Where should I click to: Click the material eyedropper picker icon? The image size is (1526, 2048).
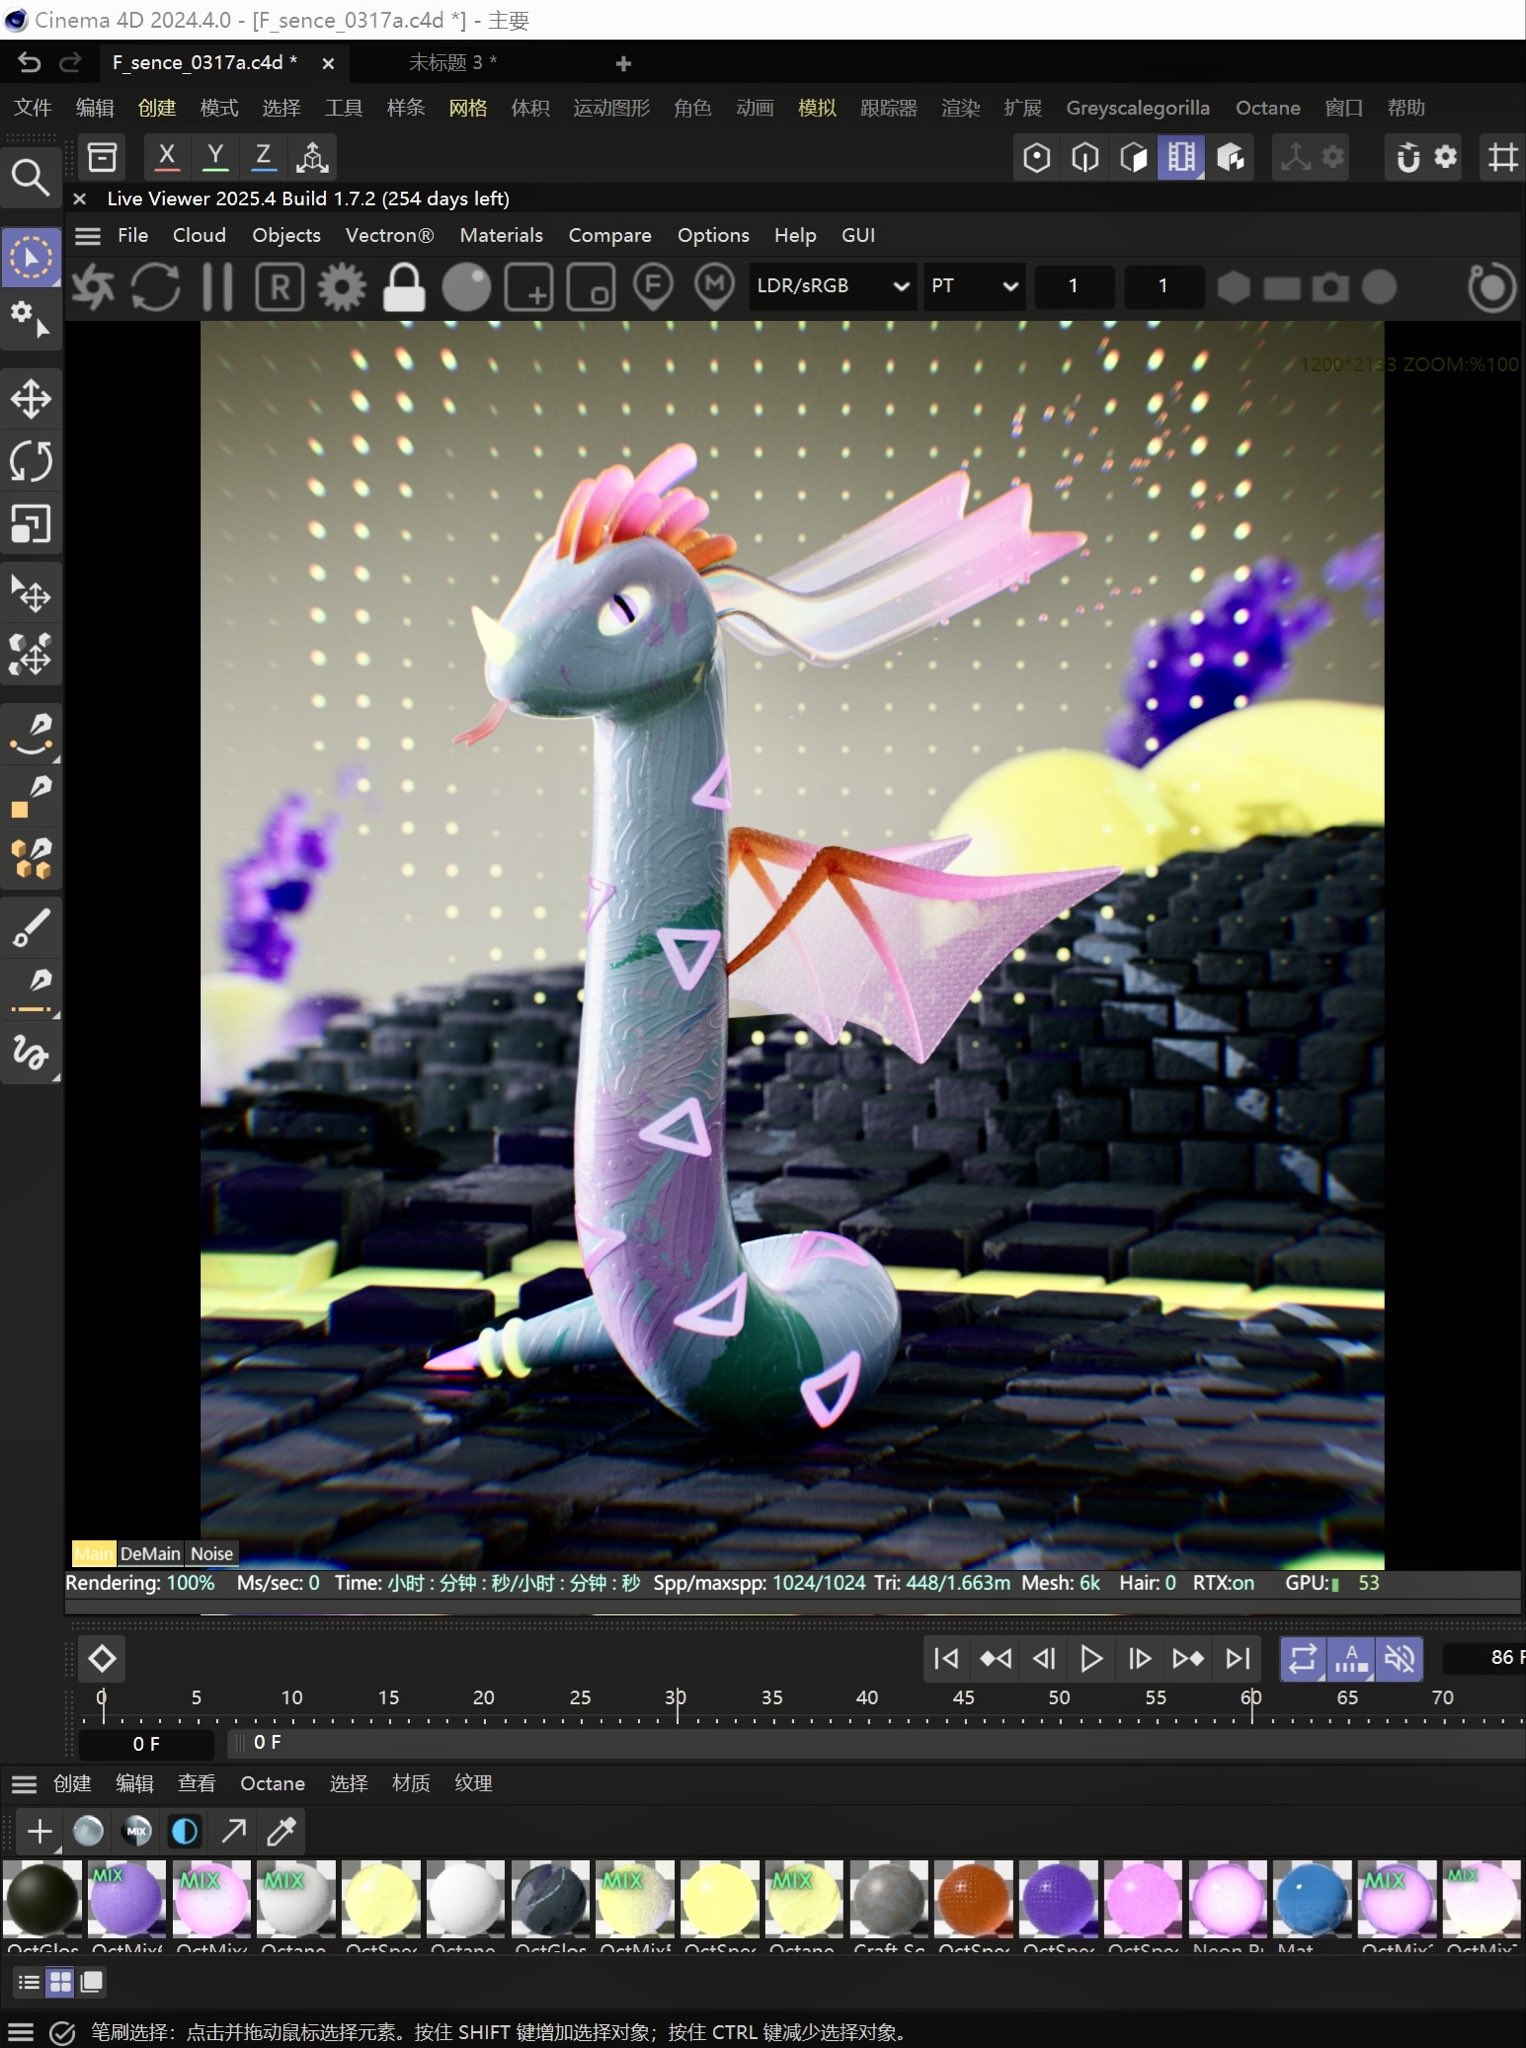(282, 1831)
